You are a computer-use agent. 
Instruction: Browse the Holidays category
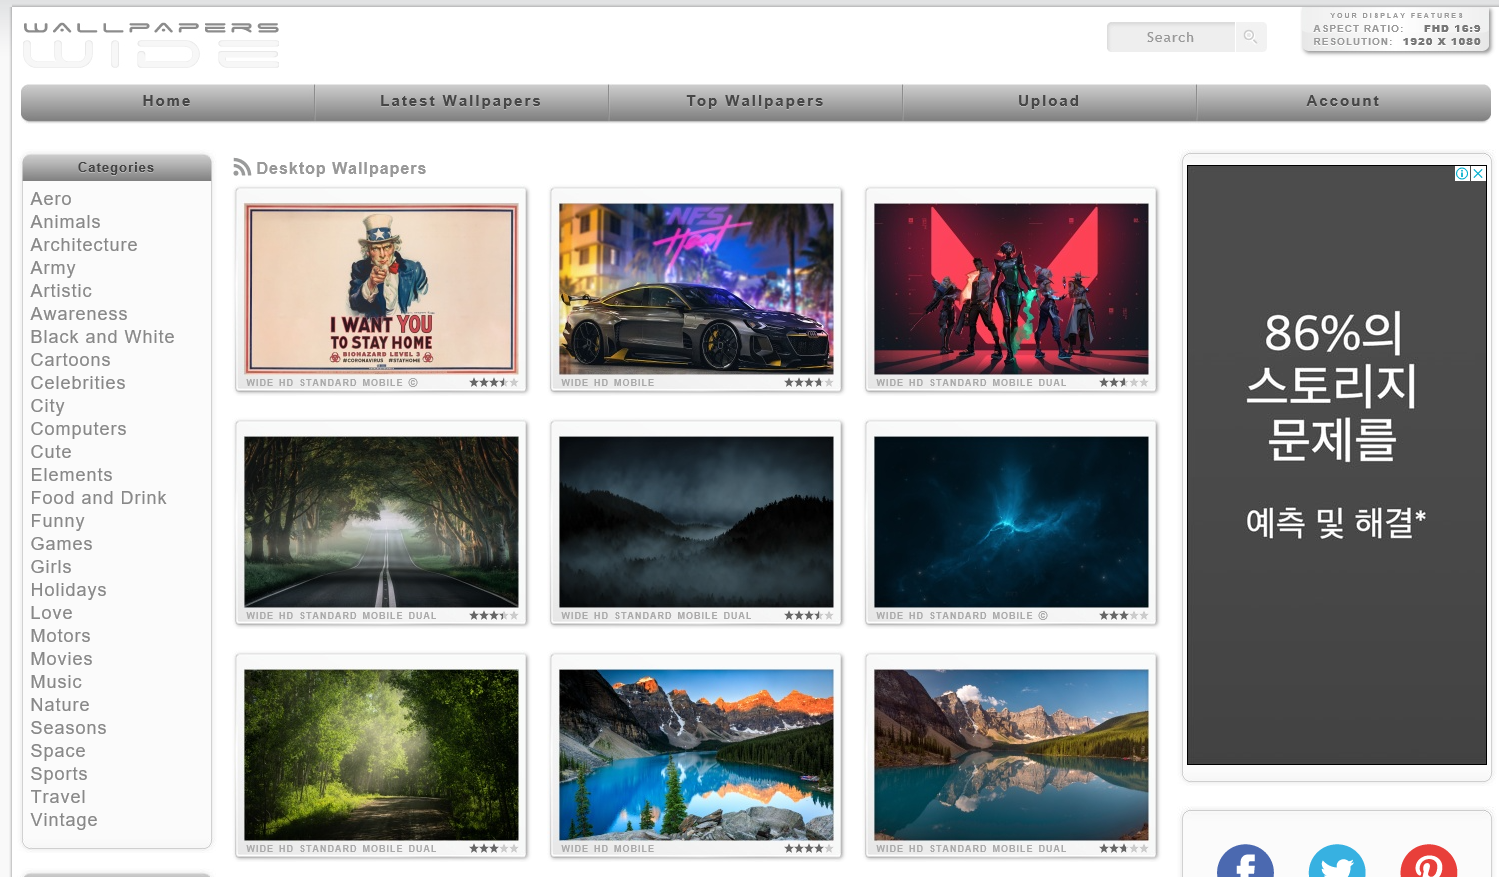[x=68, y=590]
